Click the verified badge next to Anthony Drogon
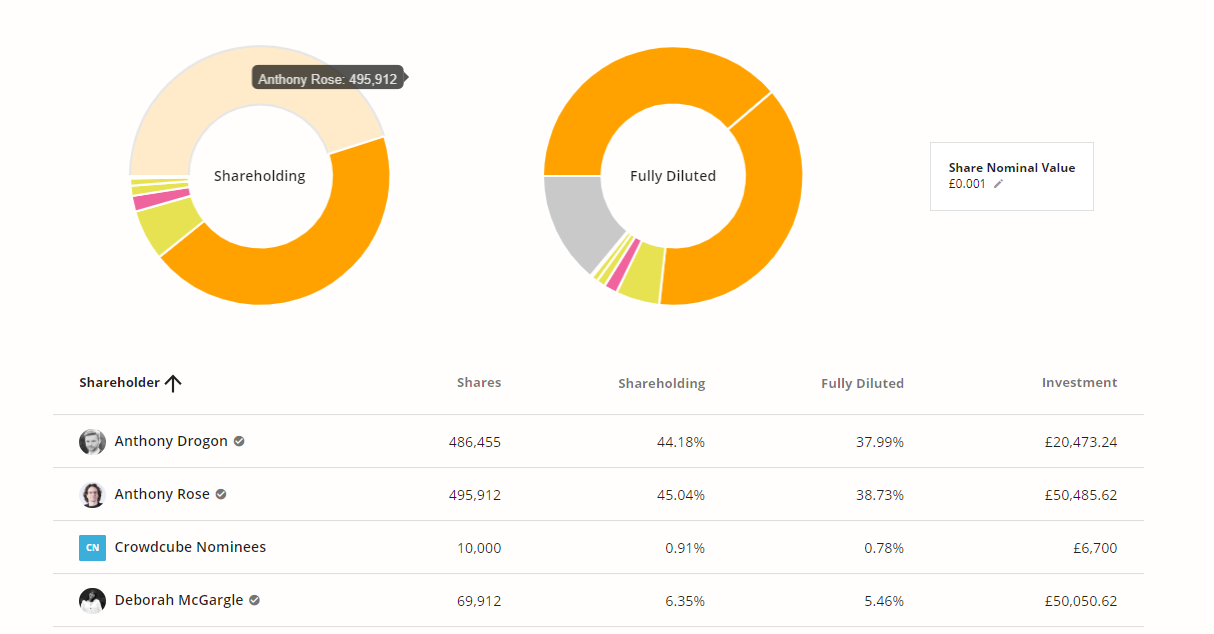The width and height of the screenshot is (1214, 634). click(x=239, y=441)
